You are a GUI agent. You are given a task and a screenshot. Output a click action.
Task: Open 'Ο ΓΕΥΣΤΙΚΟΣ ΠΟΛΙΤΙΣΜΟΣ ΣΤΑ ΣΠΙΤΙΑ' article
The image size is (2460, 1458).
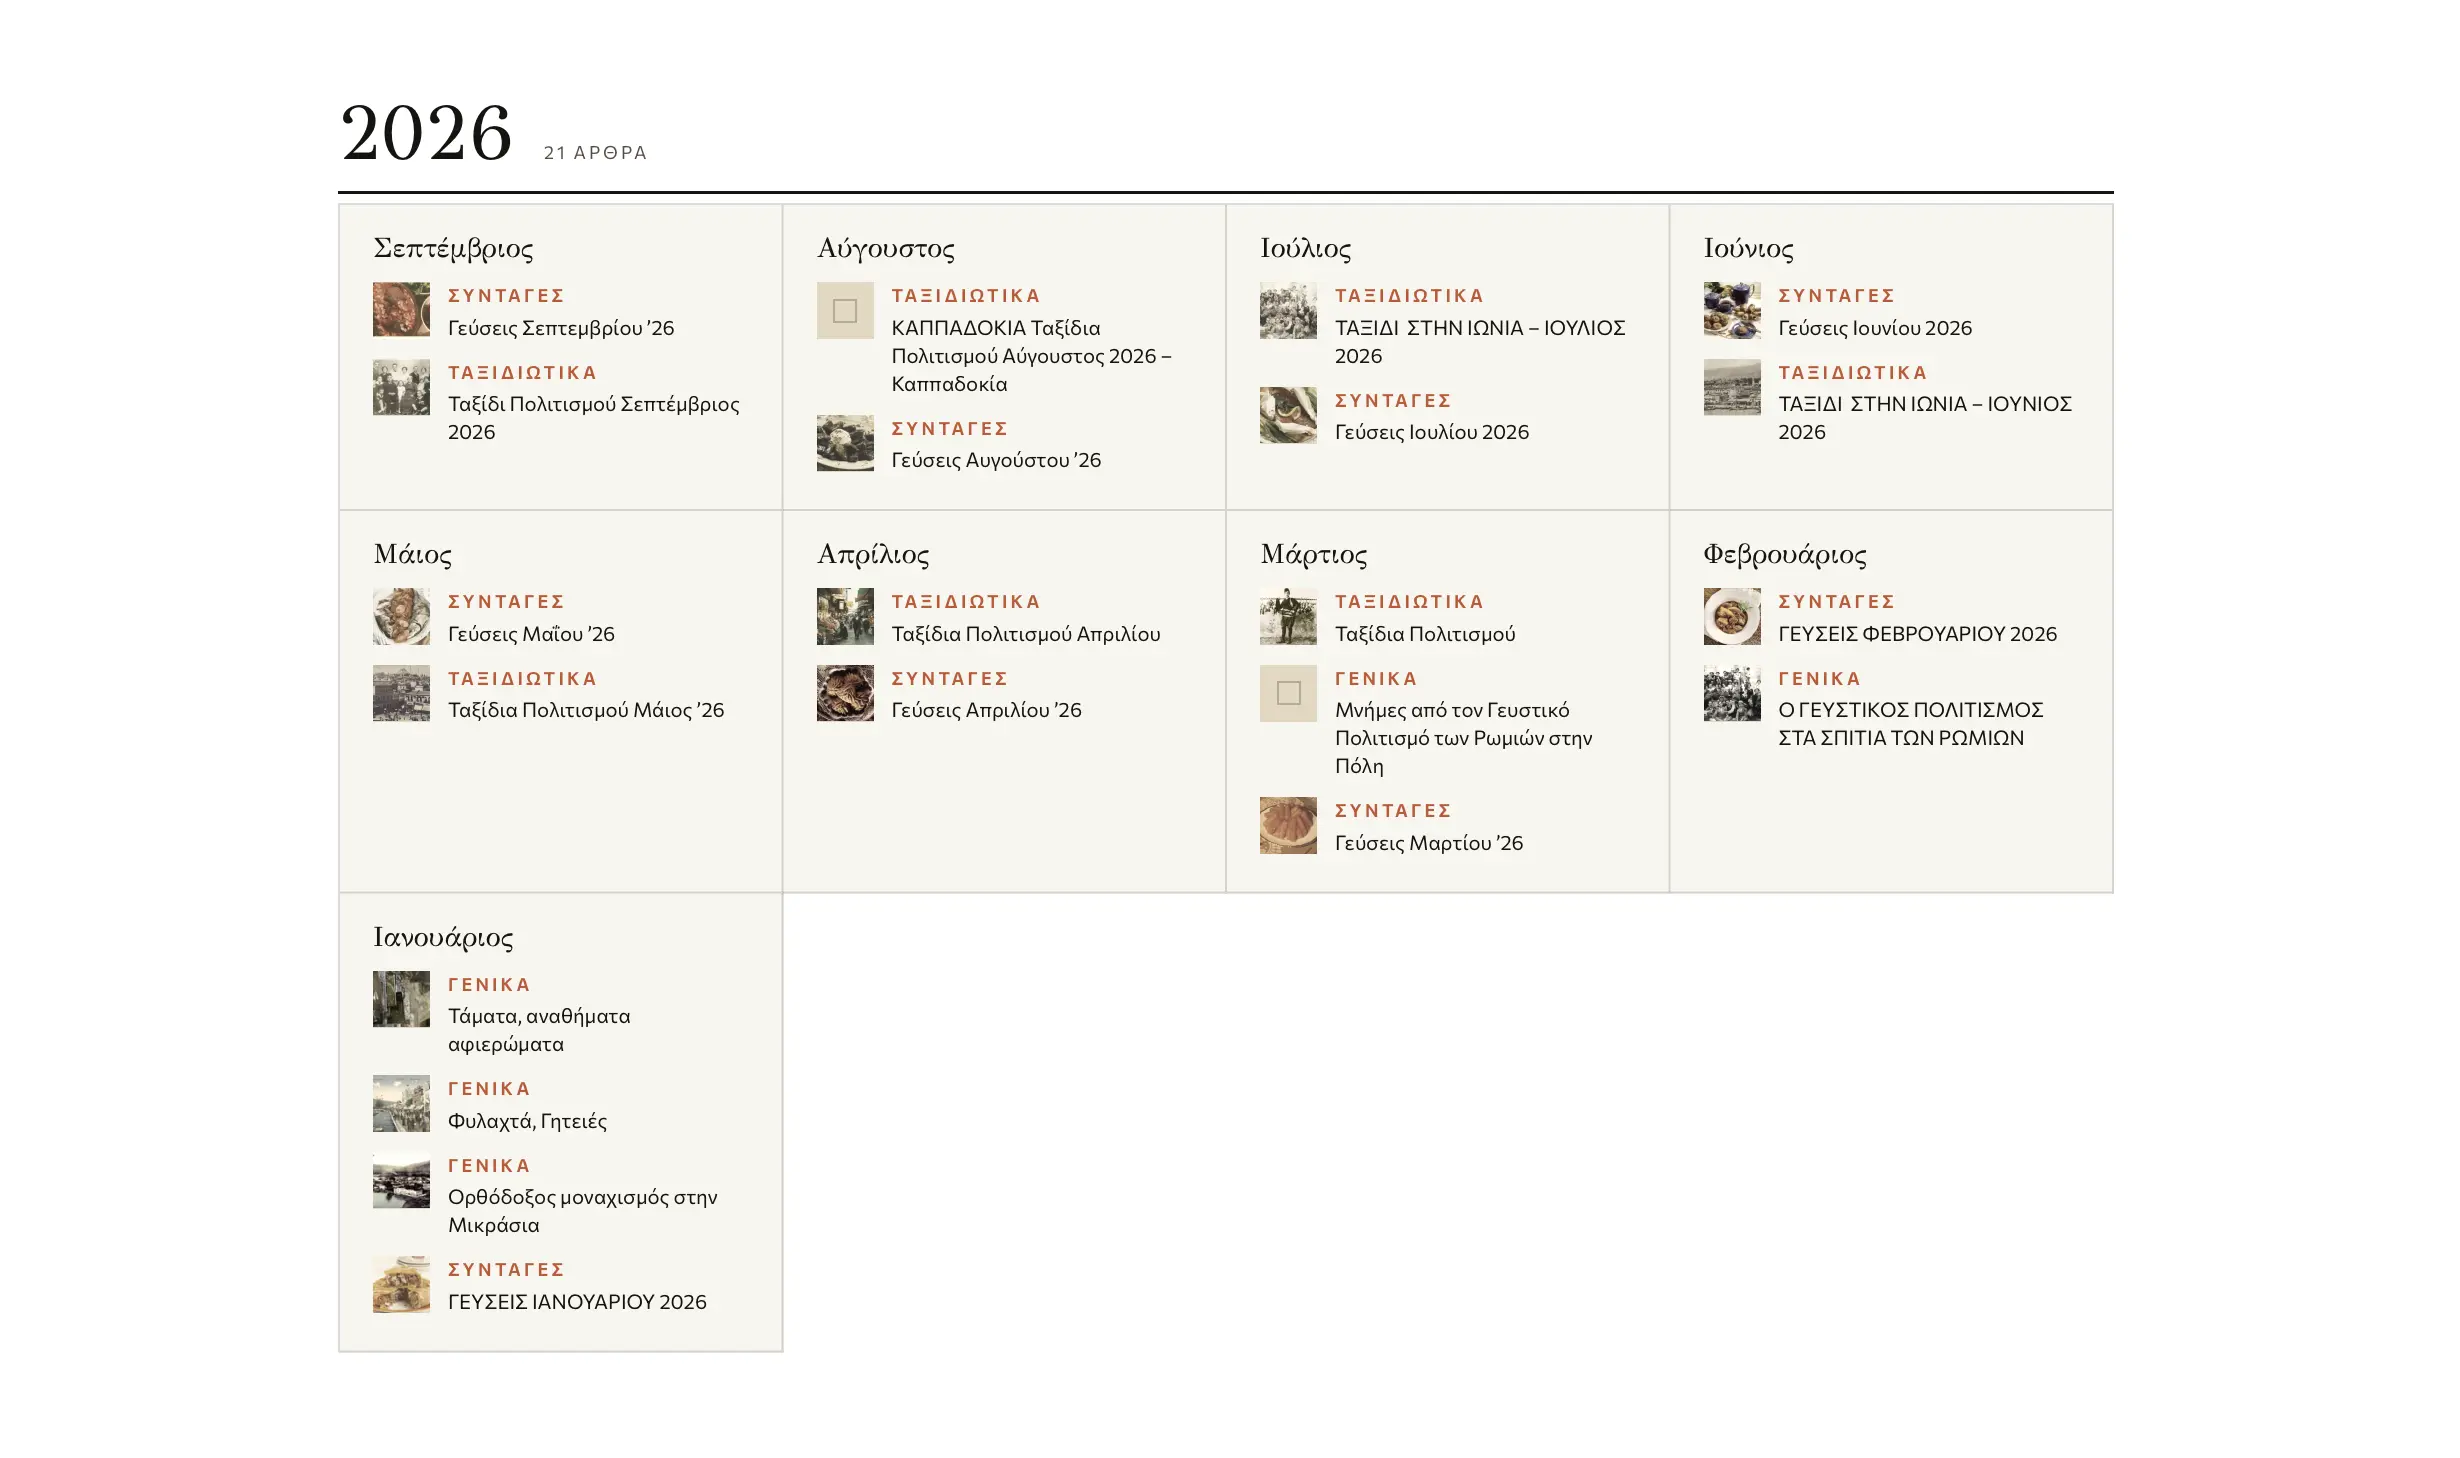(x=1910, y=724)
